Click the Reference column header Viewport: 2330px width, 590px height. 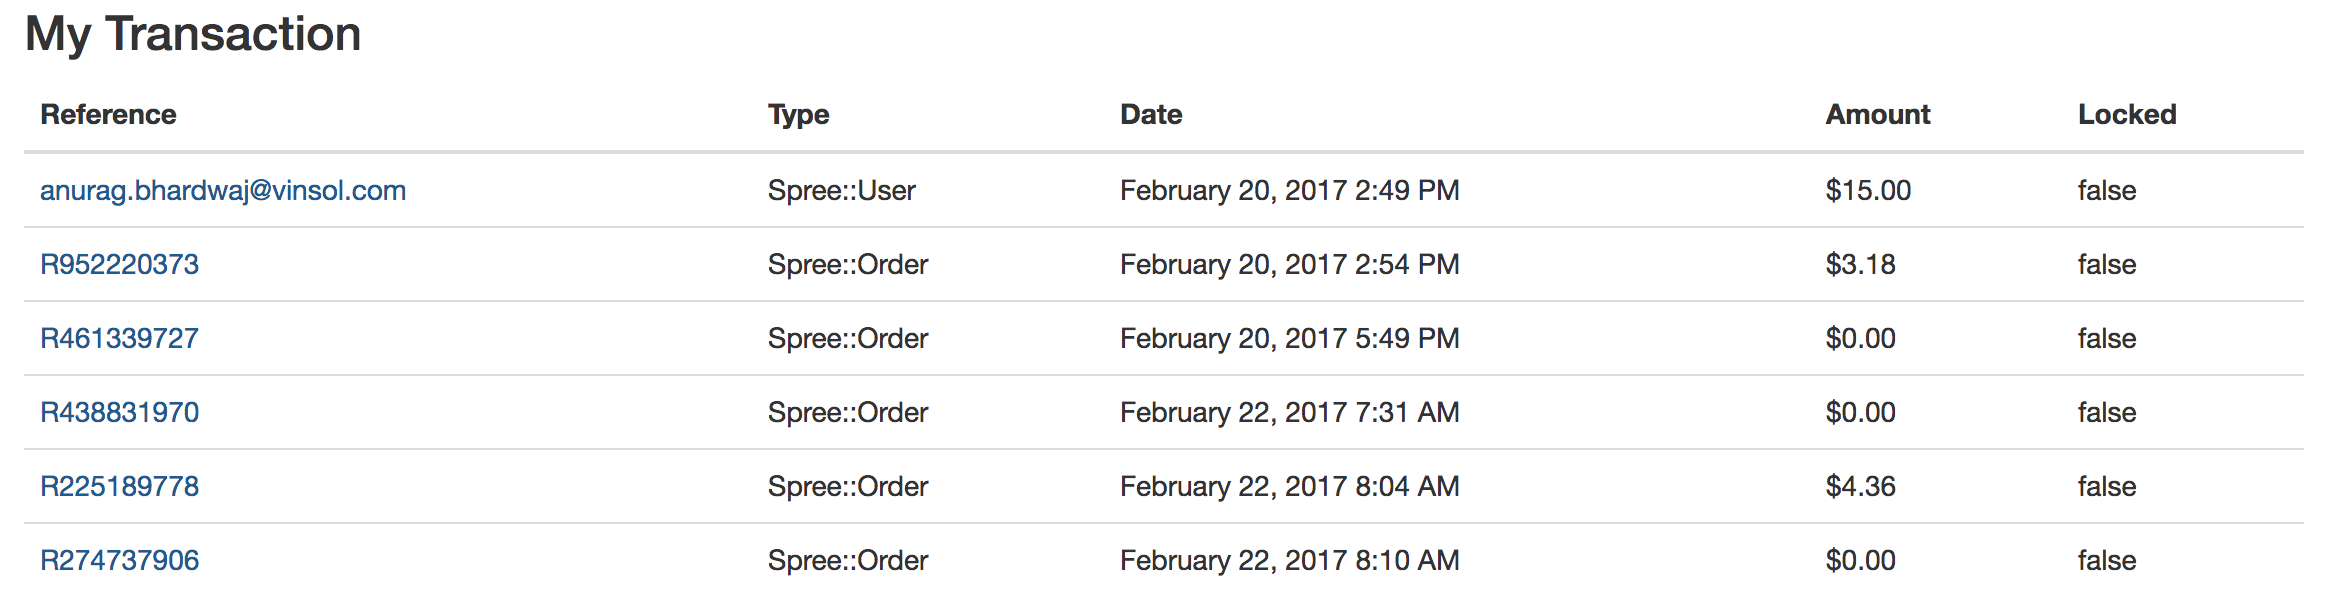108,114
